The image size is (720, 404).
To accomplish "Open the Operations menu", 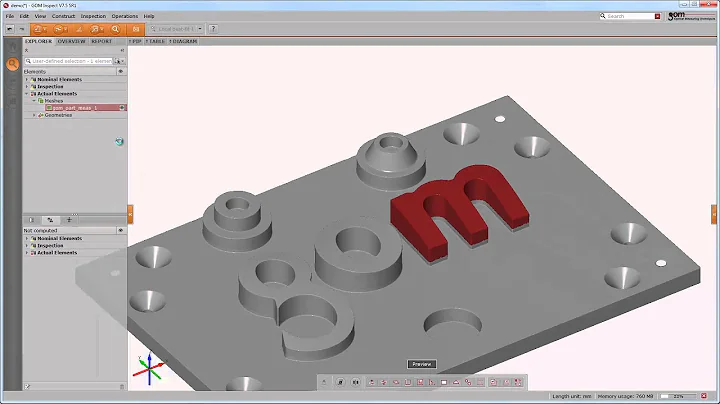I will (125, 16).
